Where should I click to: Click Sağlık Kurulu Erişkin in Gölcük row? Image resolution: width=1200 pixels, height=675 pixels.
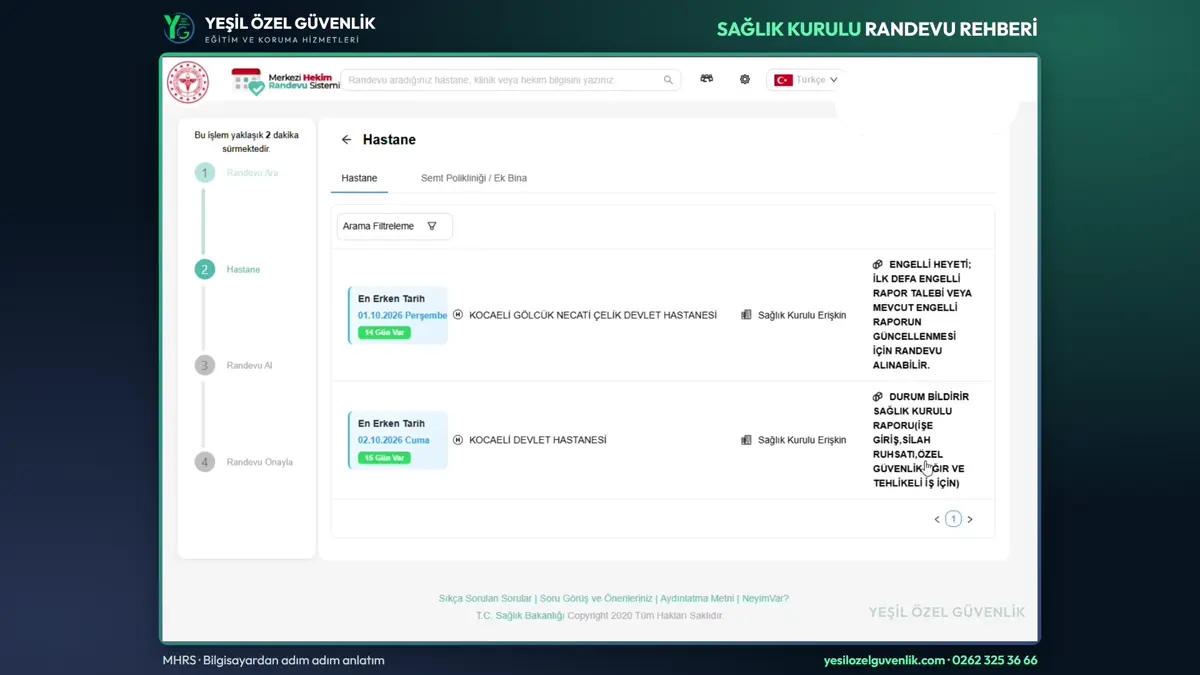[802, 315]
